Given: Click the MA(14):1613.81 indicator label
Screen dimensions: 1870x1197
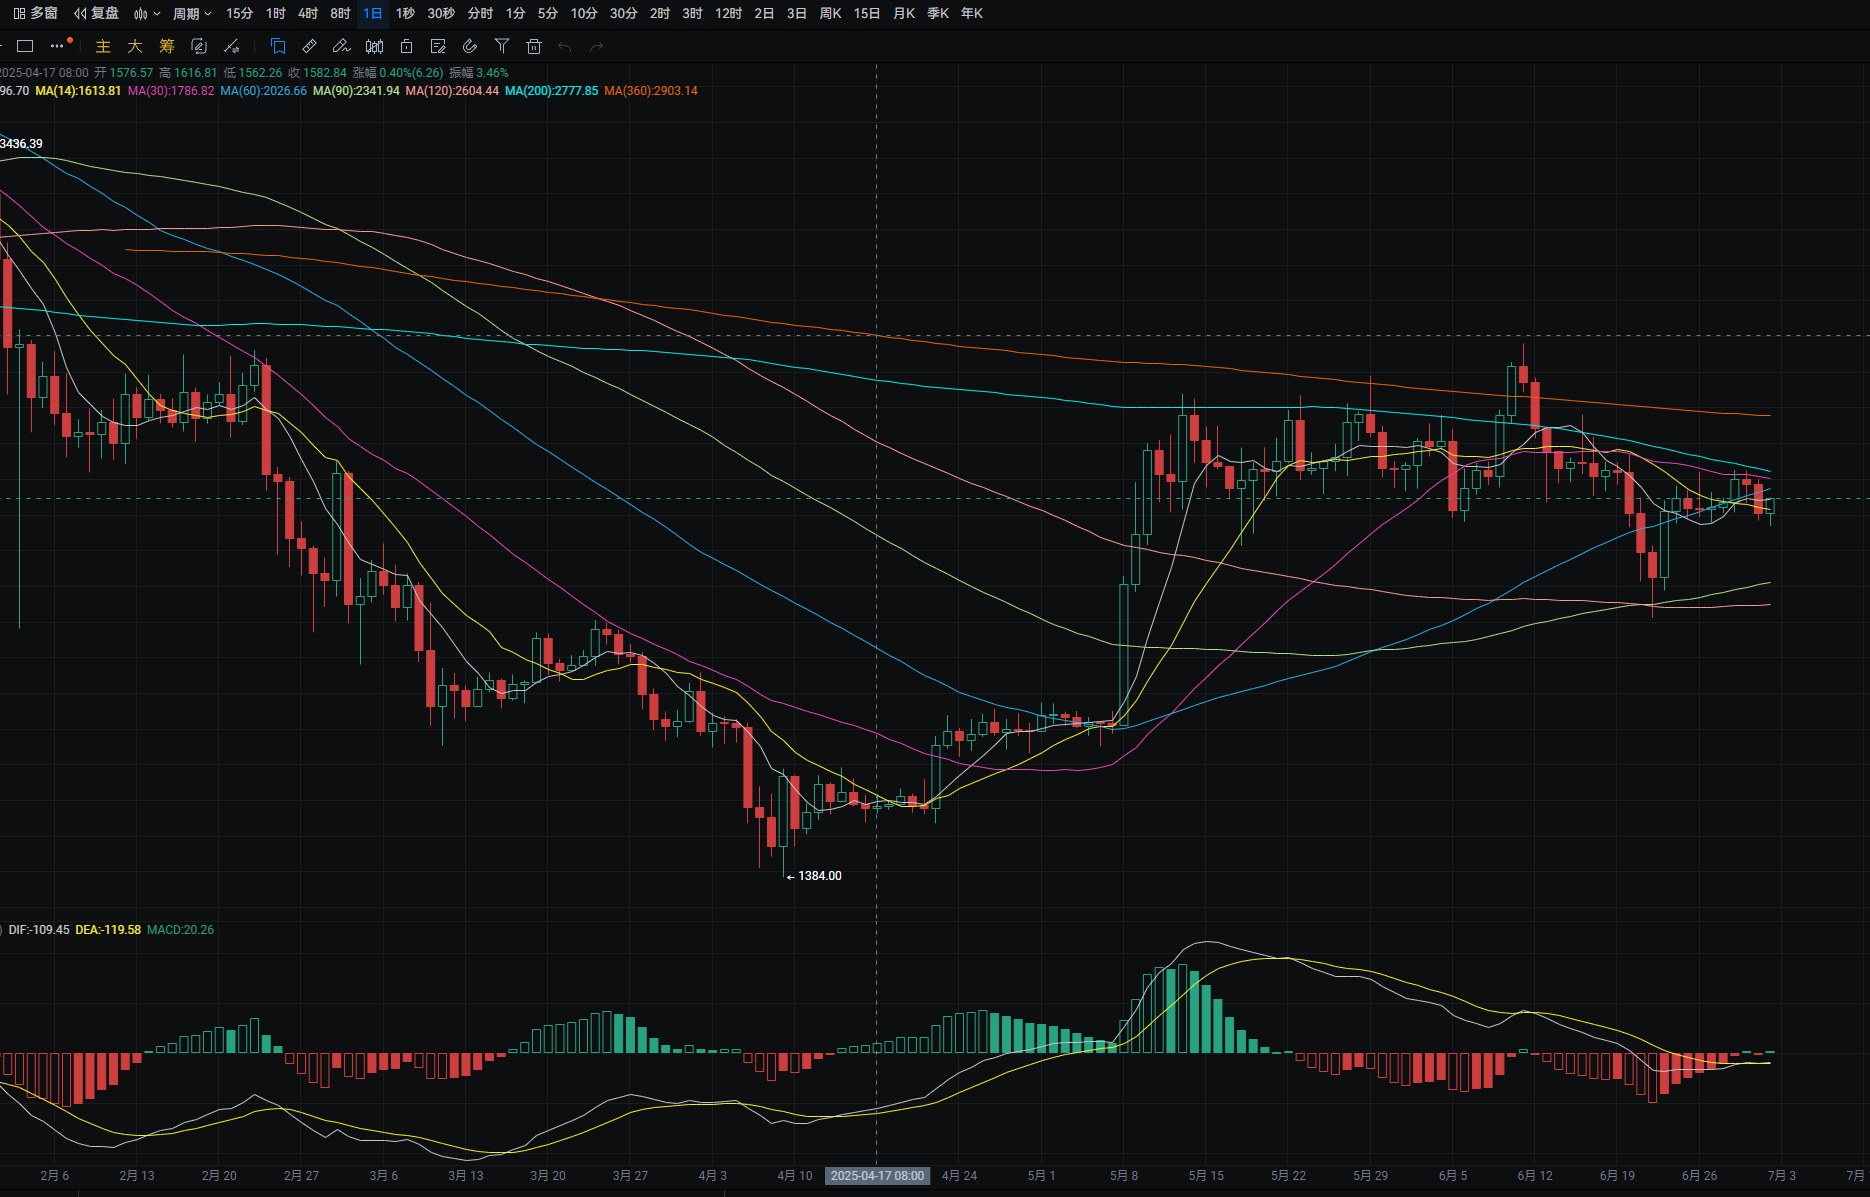Looking at the screenshot, I should point(78,91).
